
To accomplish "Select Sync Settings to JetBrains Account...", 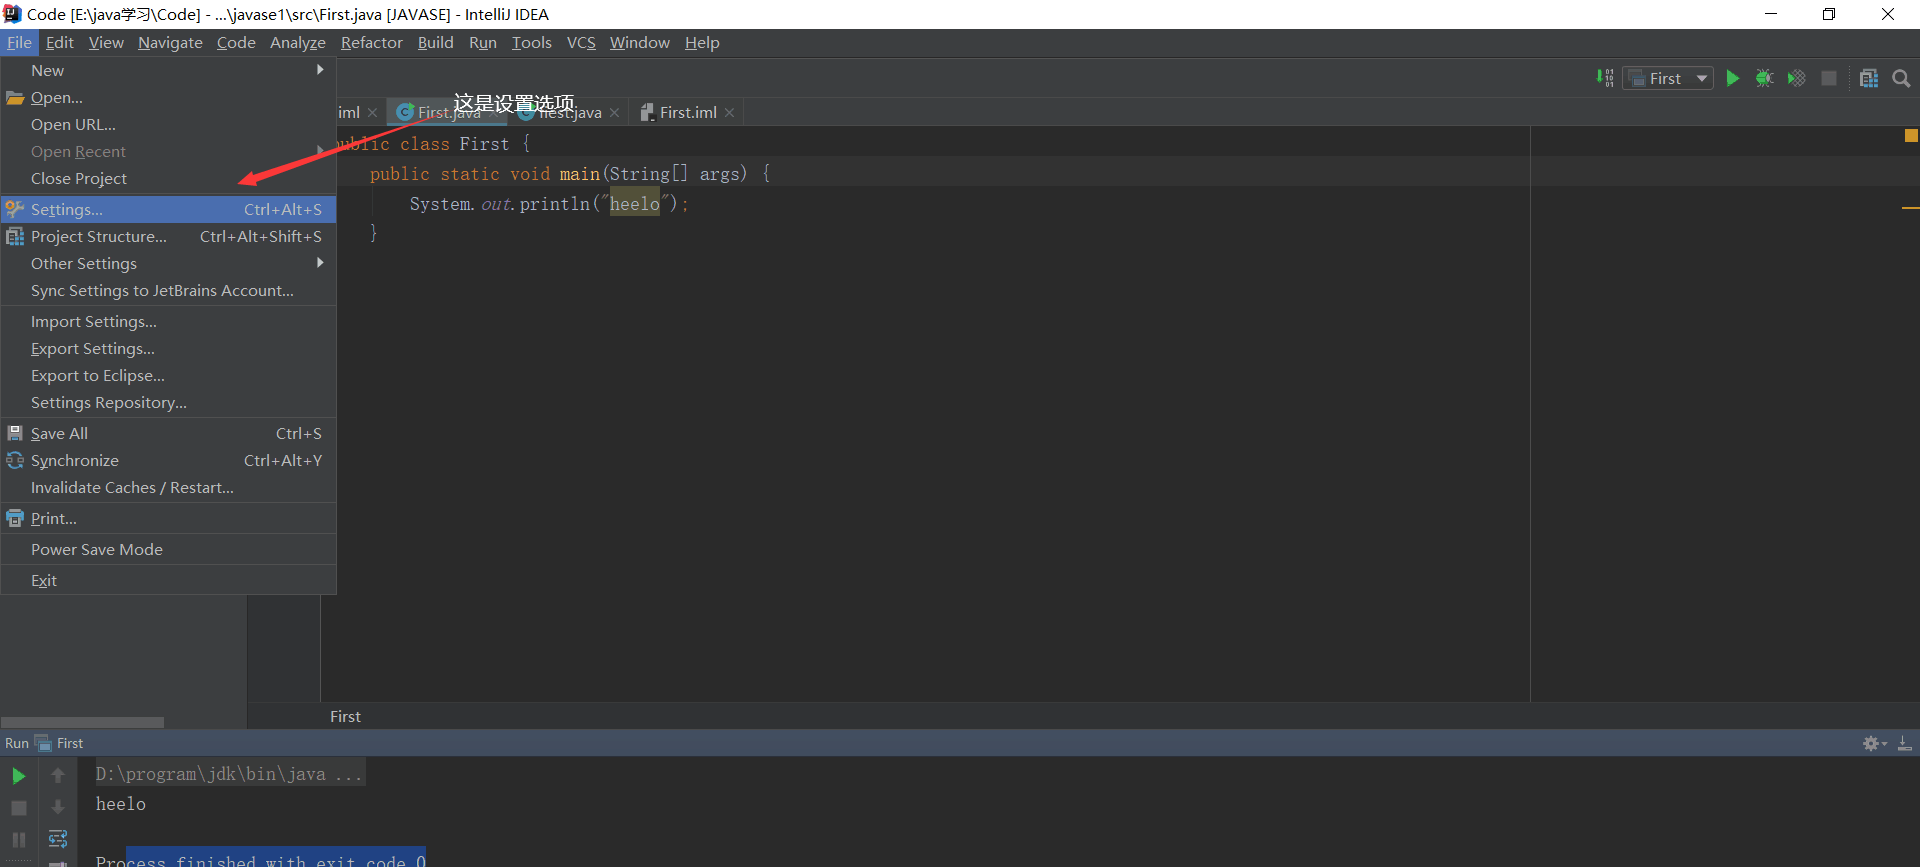I will (168, 290).
